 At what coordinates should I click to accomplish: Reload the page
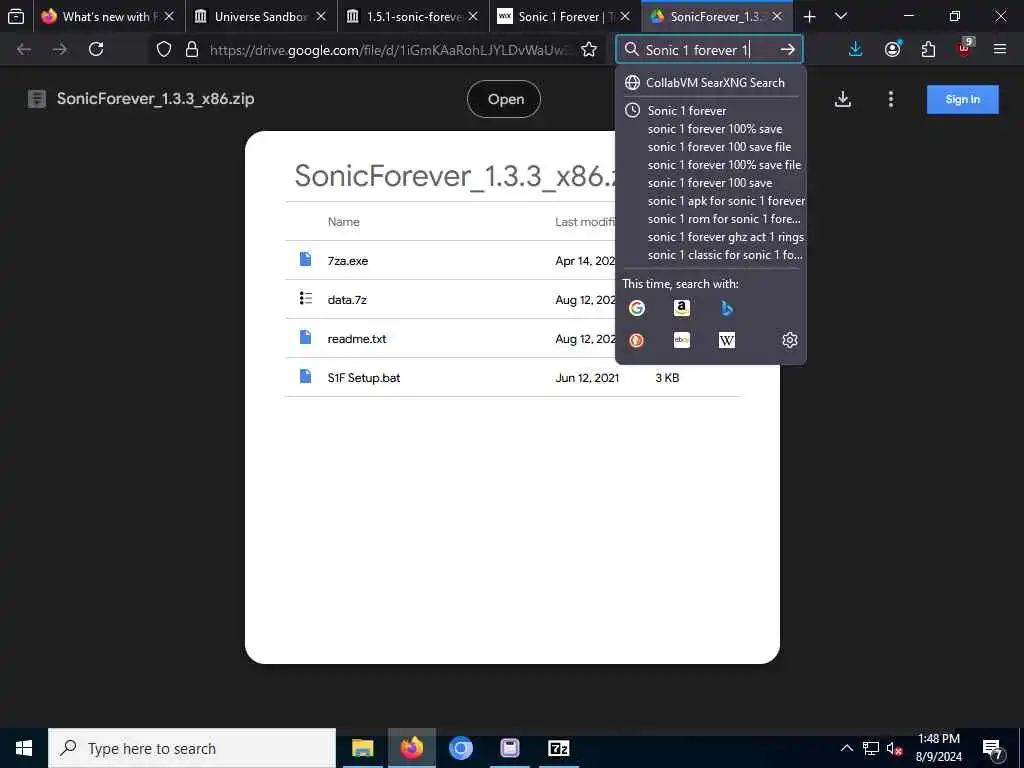point(96,49)
